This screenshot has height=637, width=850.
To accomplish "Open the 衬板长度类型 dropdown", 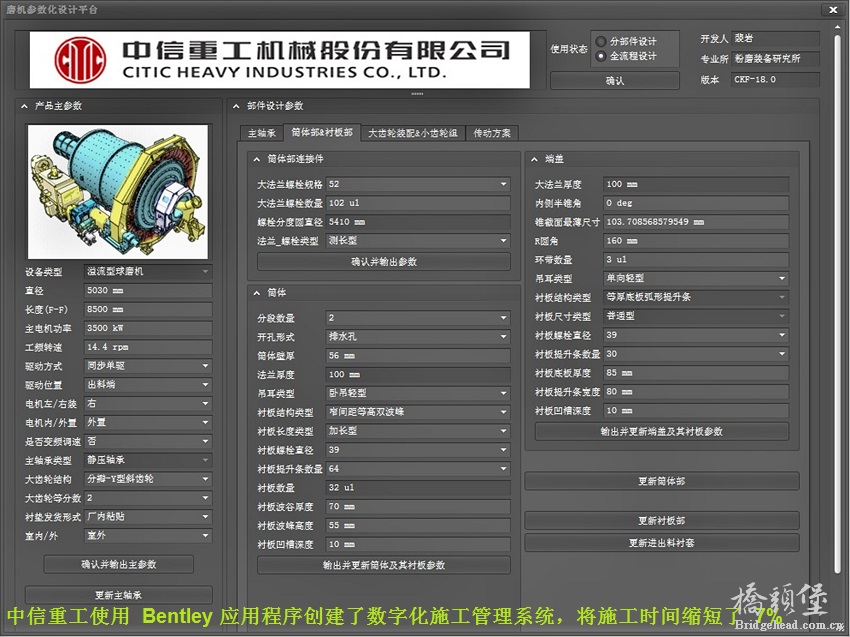I will (418, 431).
